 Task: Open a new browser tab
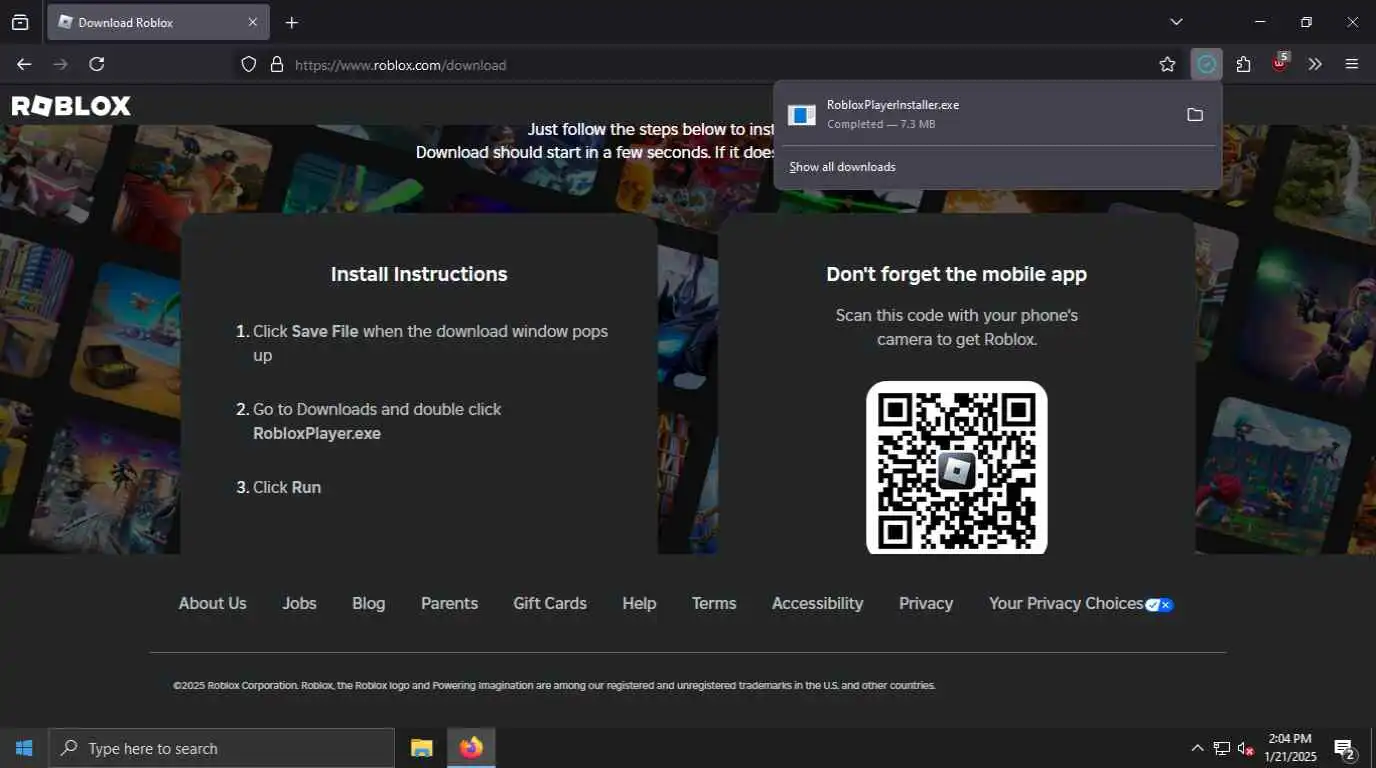(x=291, y=22)
